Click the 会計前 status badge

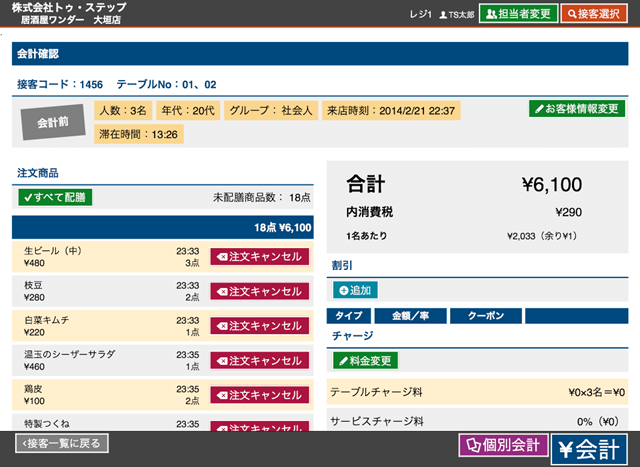(53, 121)
